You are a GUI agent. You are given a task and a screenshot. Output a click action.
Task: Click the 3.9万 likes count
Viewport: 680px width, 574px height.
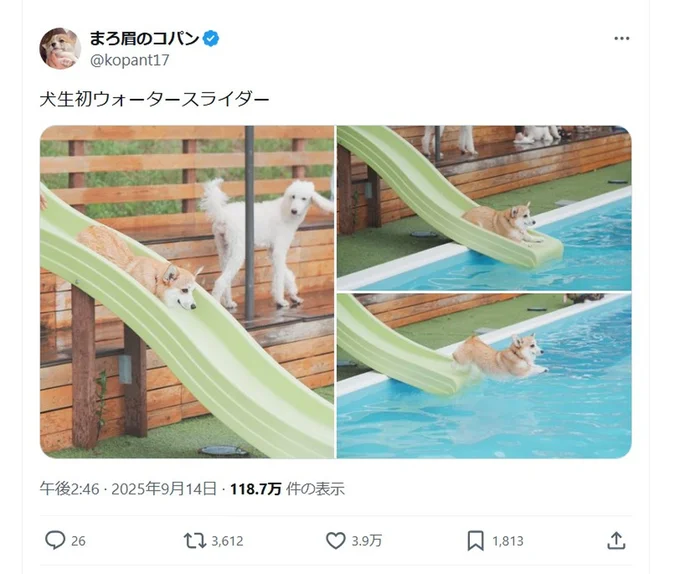(x=366, y=541)
